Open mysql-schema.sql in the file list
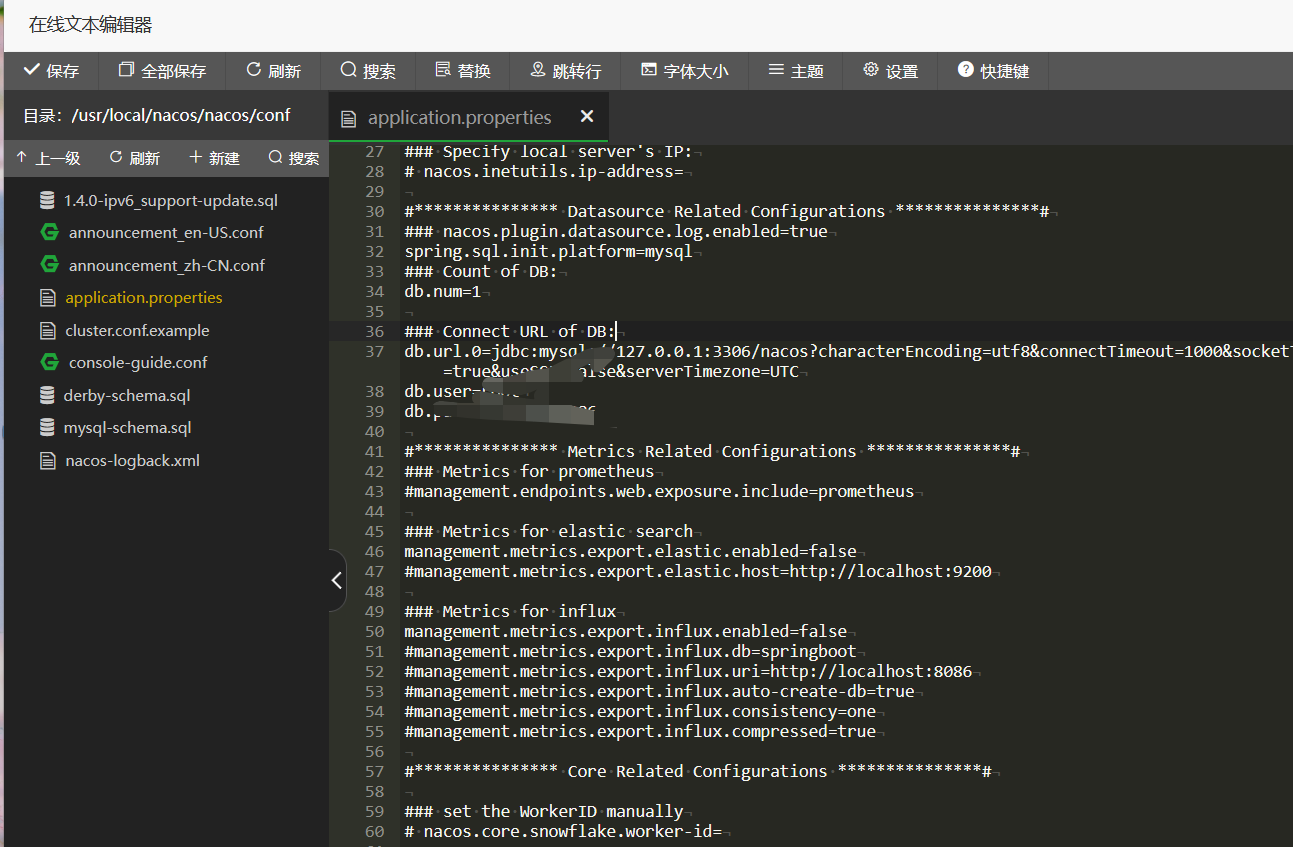Screen dimensions: 1293x847 127,428
